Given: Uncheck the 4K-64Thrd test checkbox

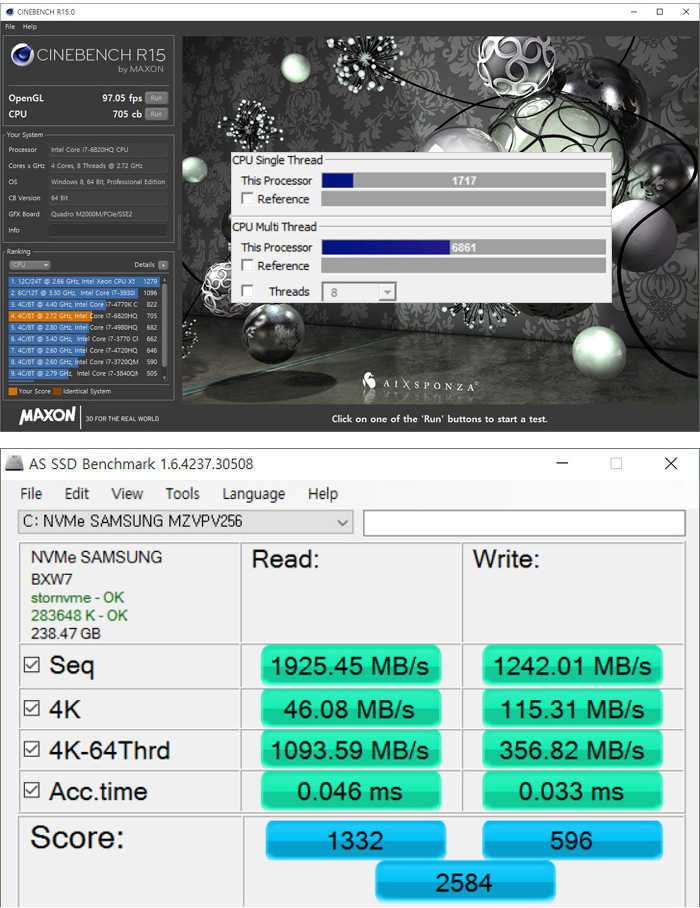Looking at the screenshot, I should pos(32,749).
